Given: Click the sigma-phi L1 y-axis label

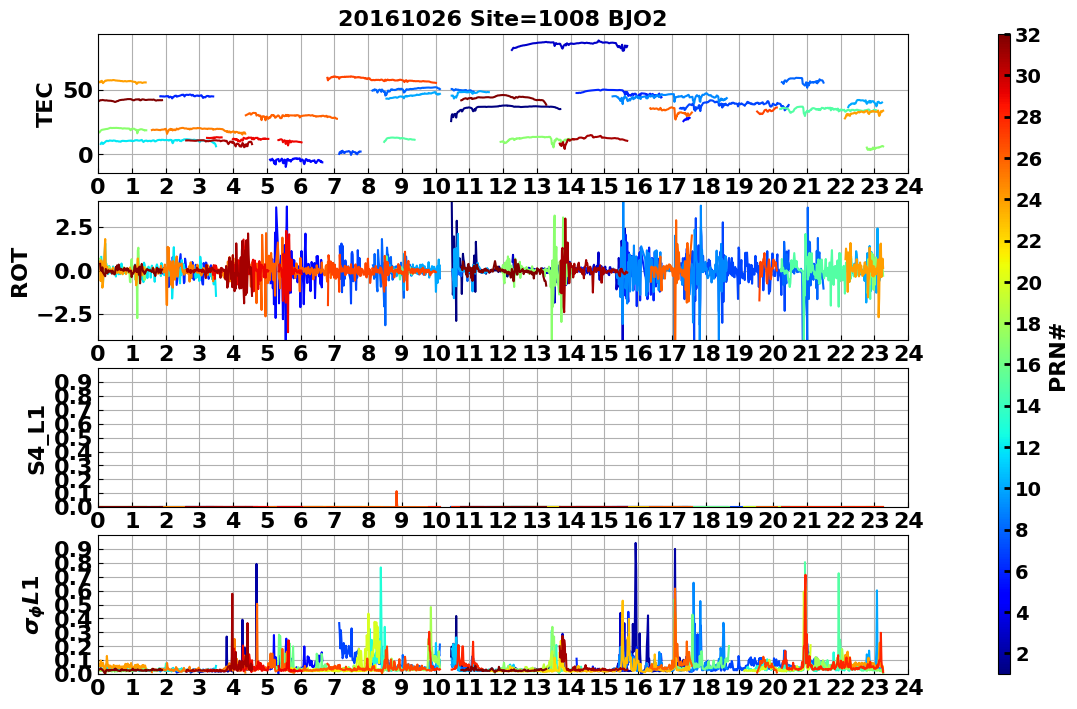Looking at the screenshot, I should point(32,605).
